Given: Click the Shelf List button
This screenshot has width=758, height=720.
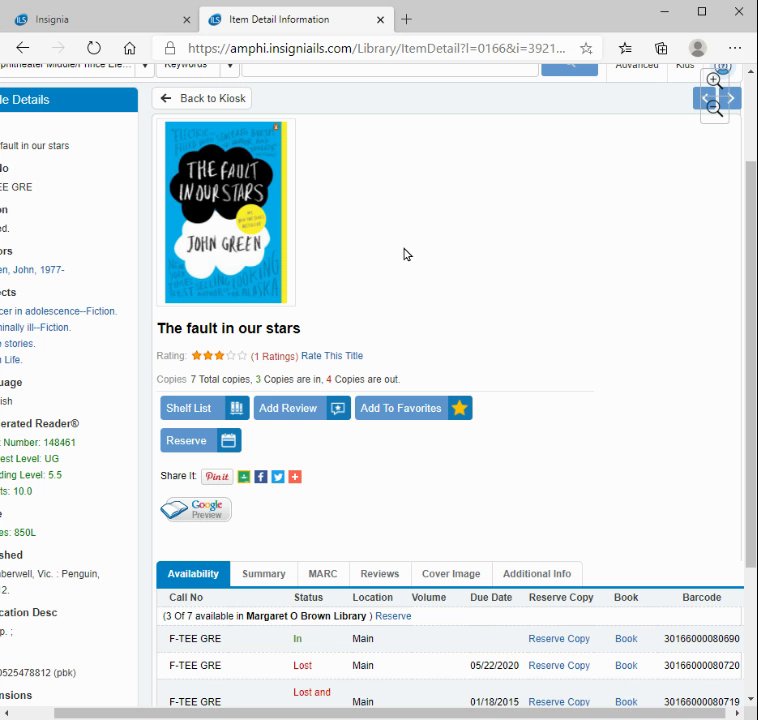Looking at the screenshot, I should 205,408.
